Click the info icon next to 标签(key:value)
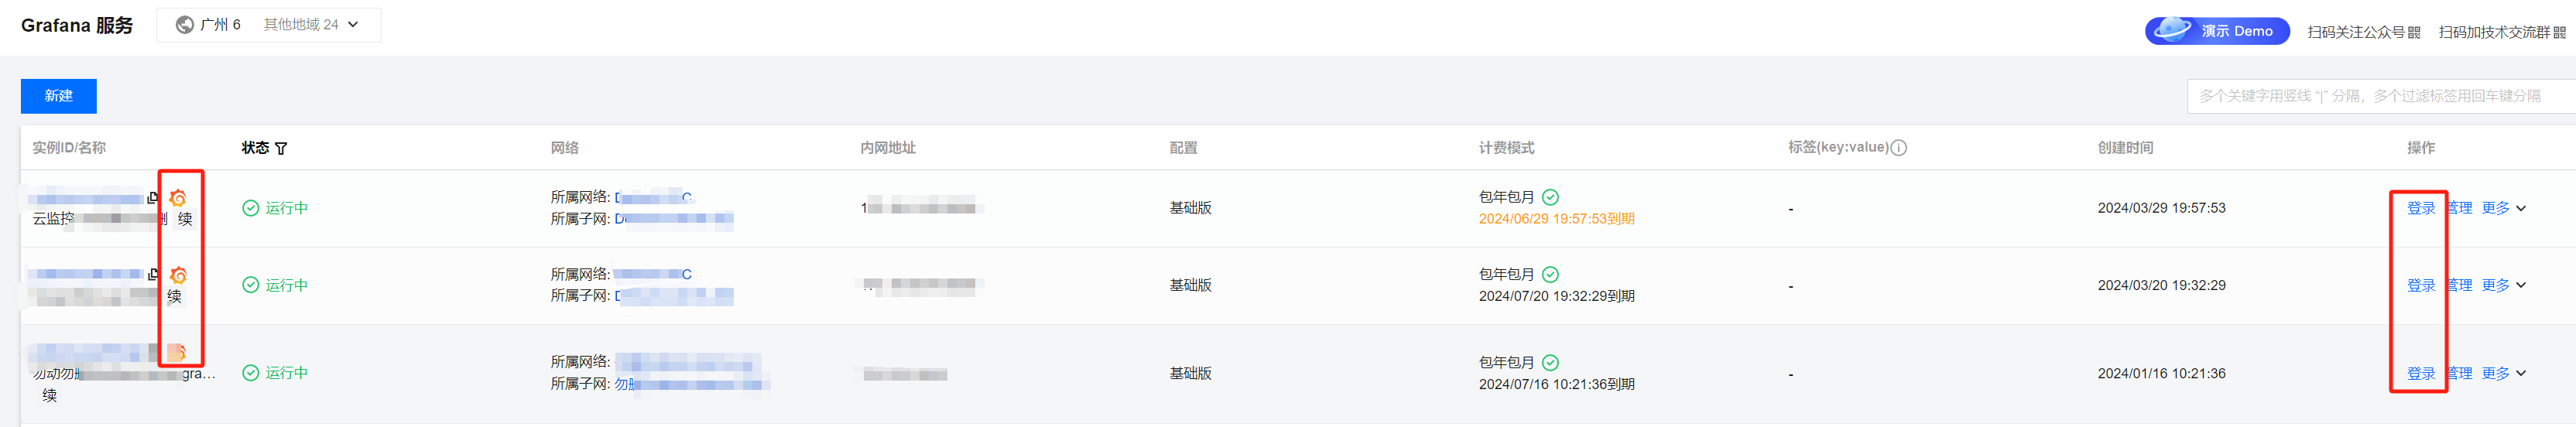This screenshot has width=2576, height=427. (1898, 148)
